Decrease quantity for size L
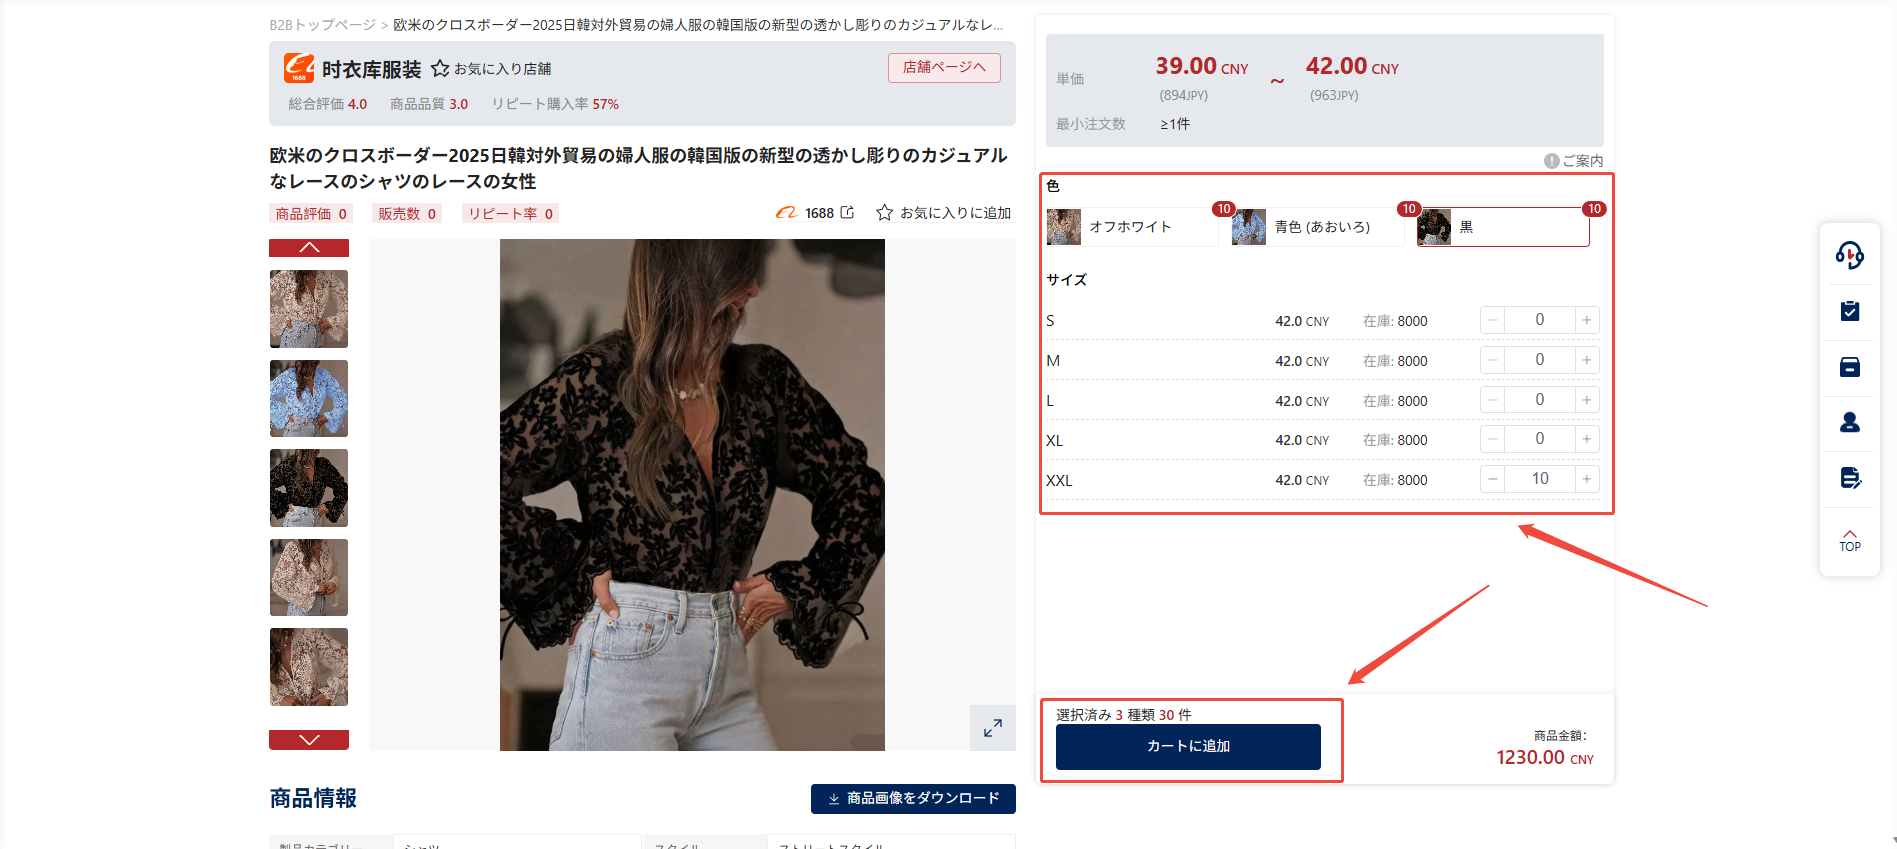Image resolution: width=1897 pixels, height=849 pixels. click(1492, 400)
